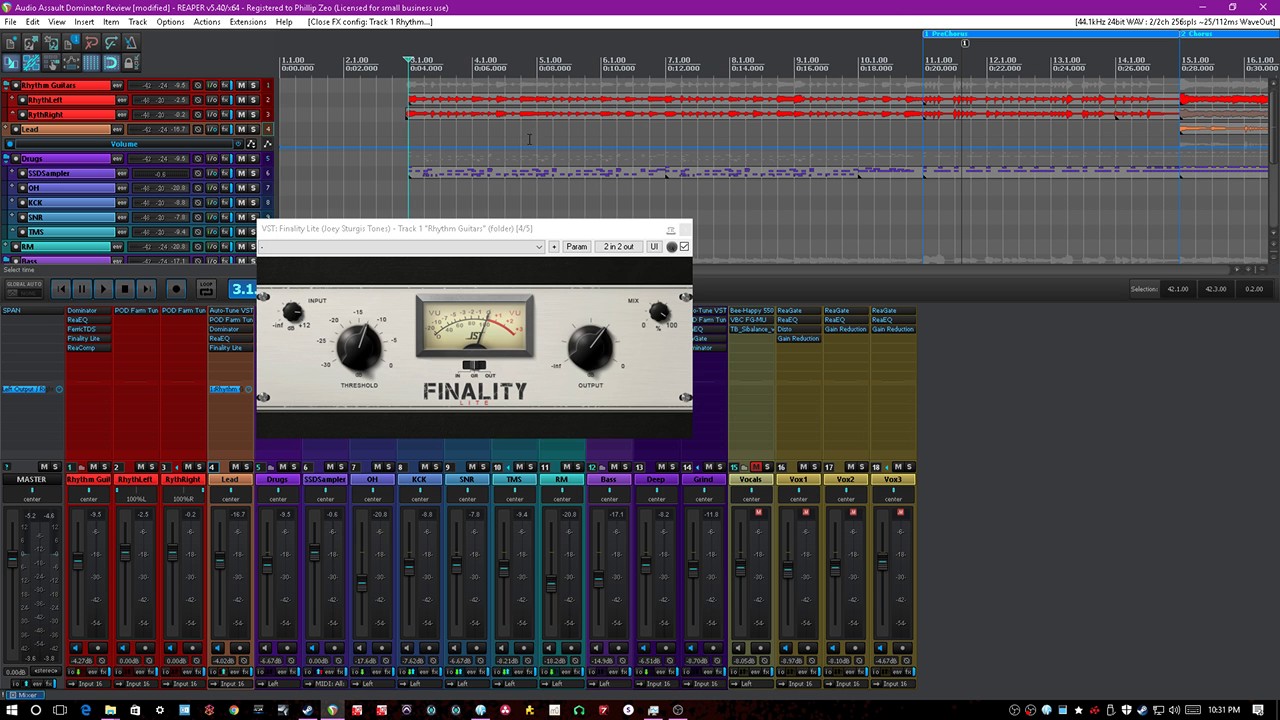Toggle ripple editing in the toolbar
The width and height of the screenshot is (1280, 720).
tap(51, 63)
